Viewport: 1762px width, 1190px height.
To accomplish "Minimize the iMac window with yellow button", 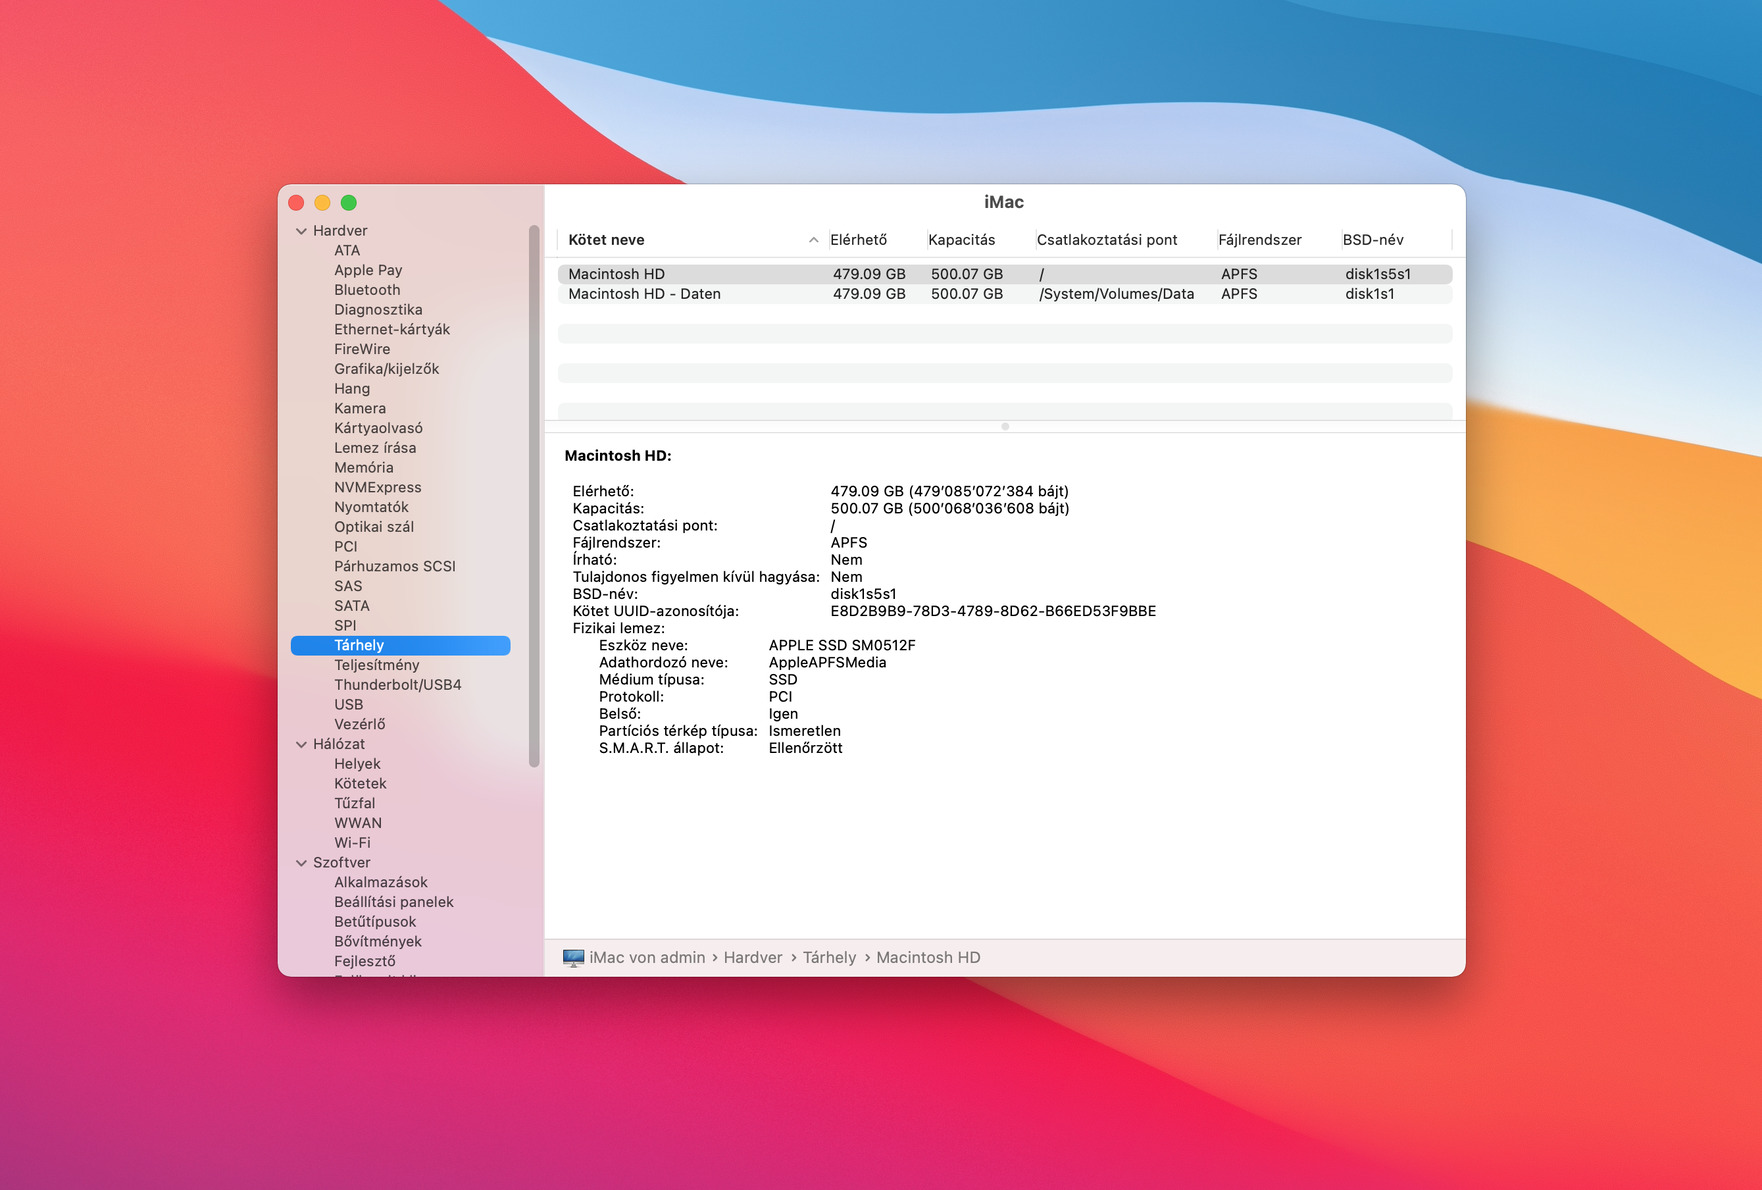I will click(322, 203).
